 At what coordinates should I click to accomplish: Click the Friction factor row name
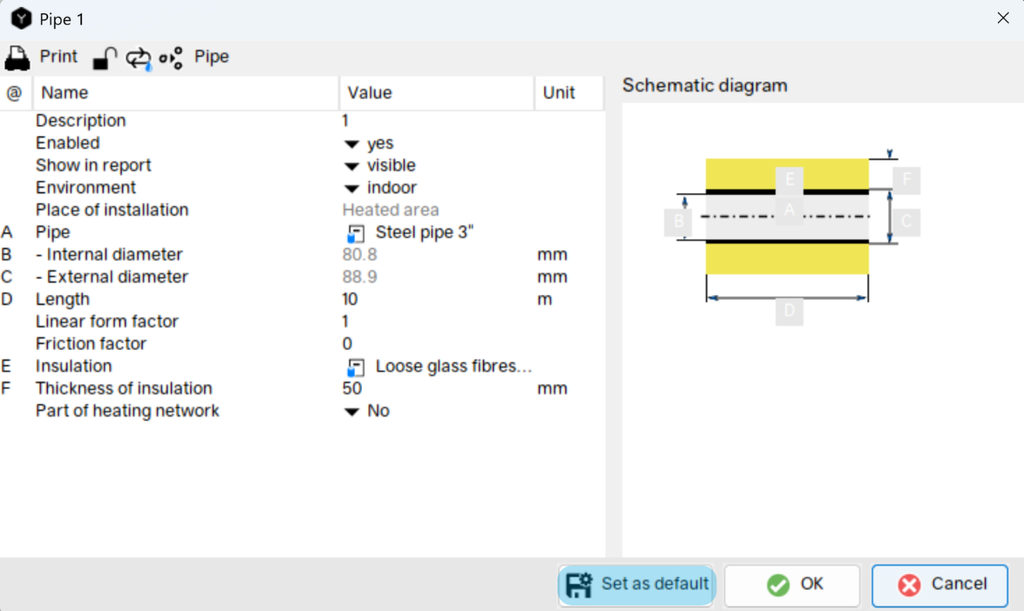[x=91, y=344]
